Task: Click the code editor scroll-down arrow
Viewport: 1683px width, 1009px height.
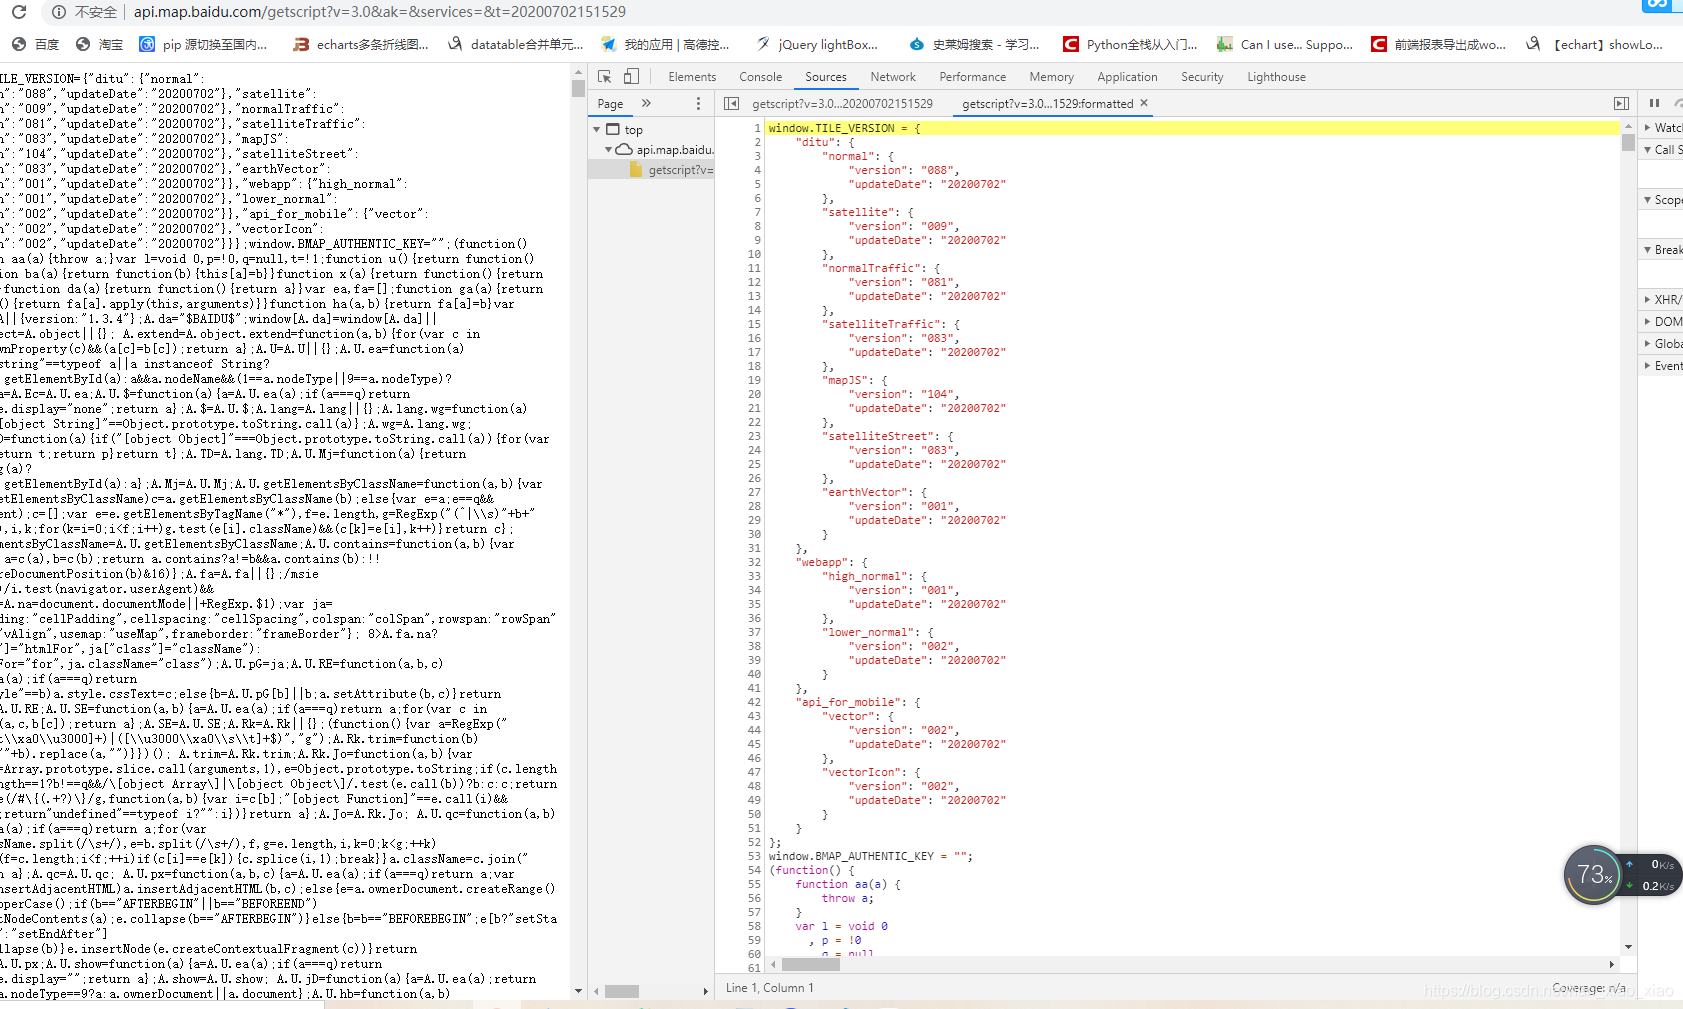Action: (x=1628, y=947)
